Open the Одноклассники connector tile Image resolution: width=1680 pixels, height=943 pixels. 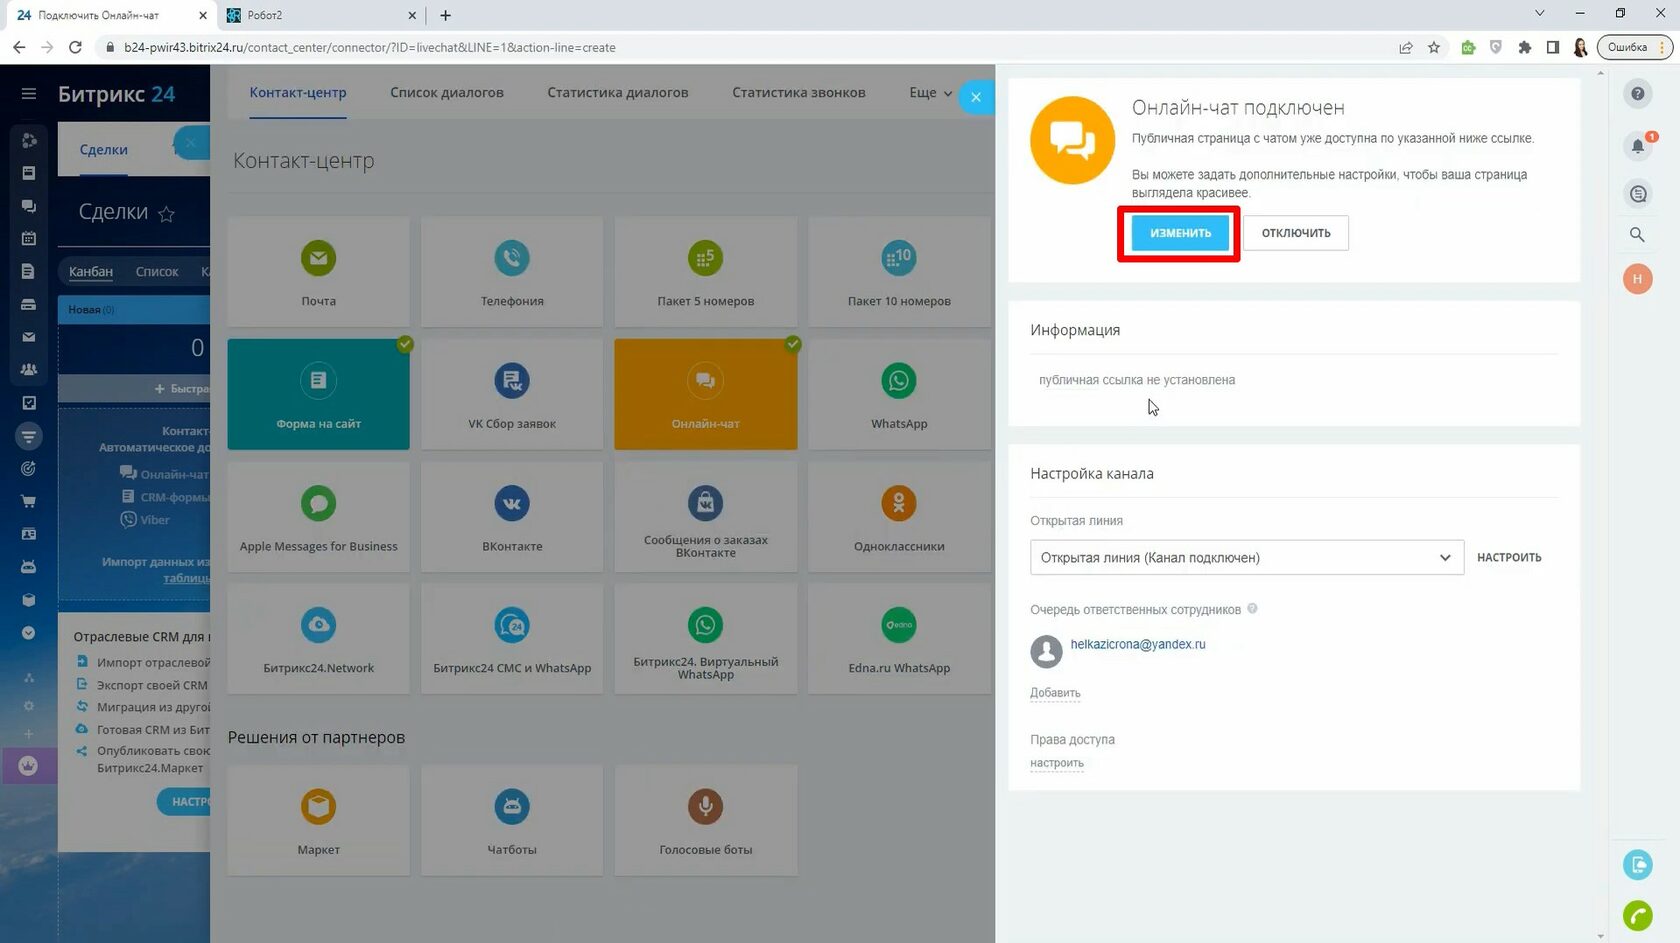tap(899, 517)
